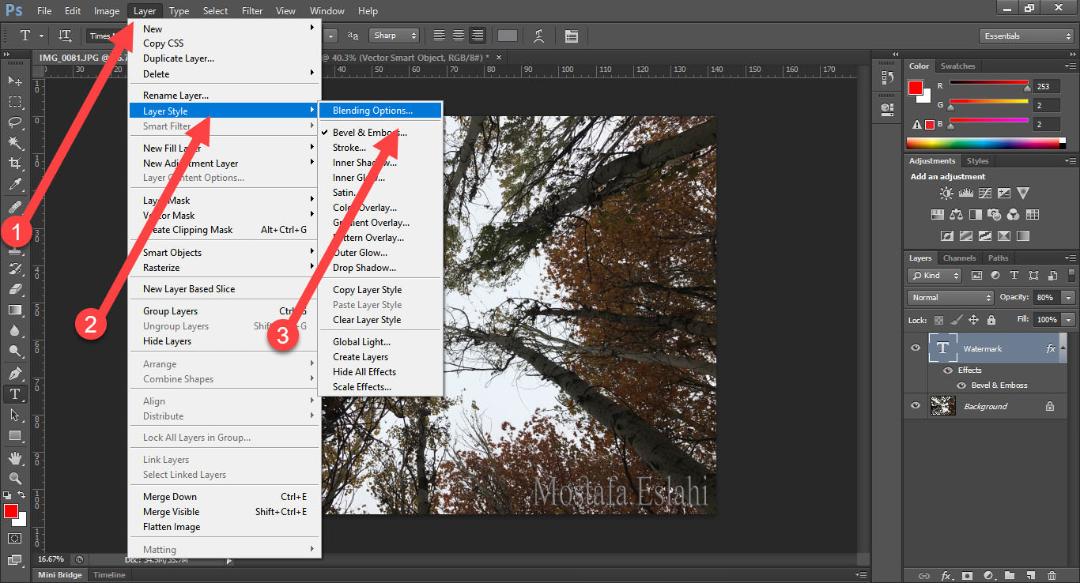Open the Essentials workspace dropdown
Viewport: 1080px width, 583px height.
pos(1026,36)
